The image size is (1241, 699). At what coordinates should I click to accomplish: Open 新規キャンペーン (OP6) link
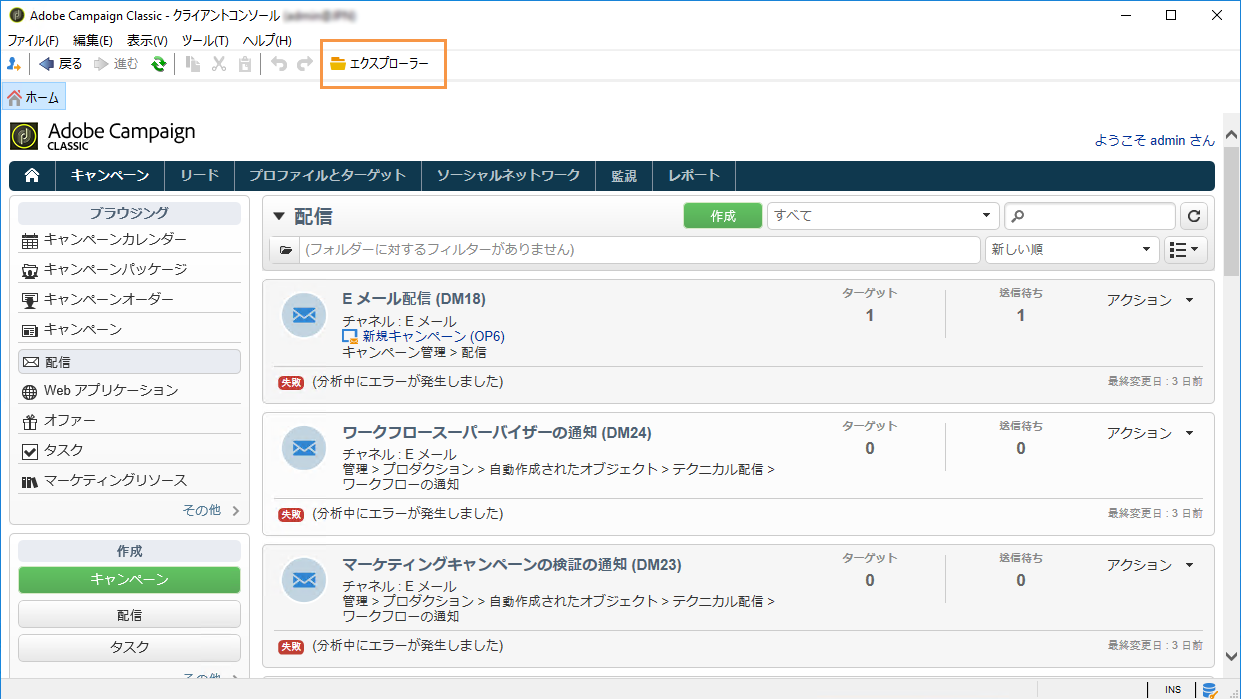[433, 336]
